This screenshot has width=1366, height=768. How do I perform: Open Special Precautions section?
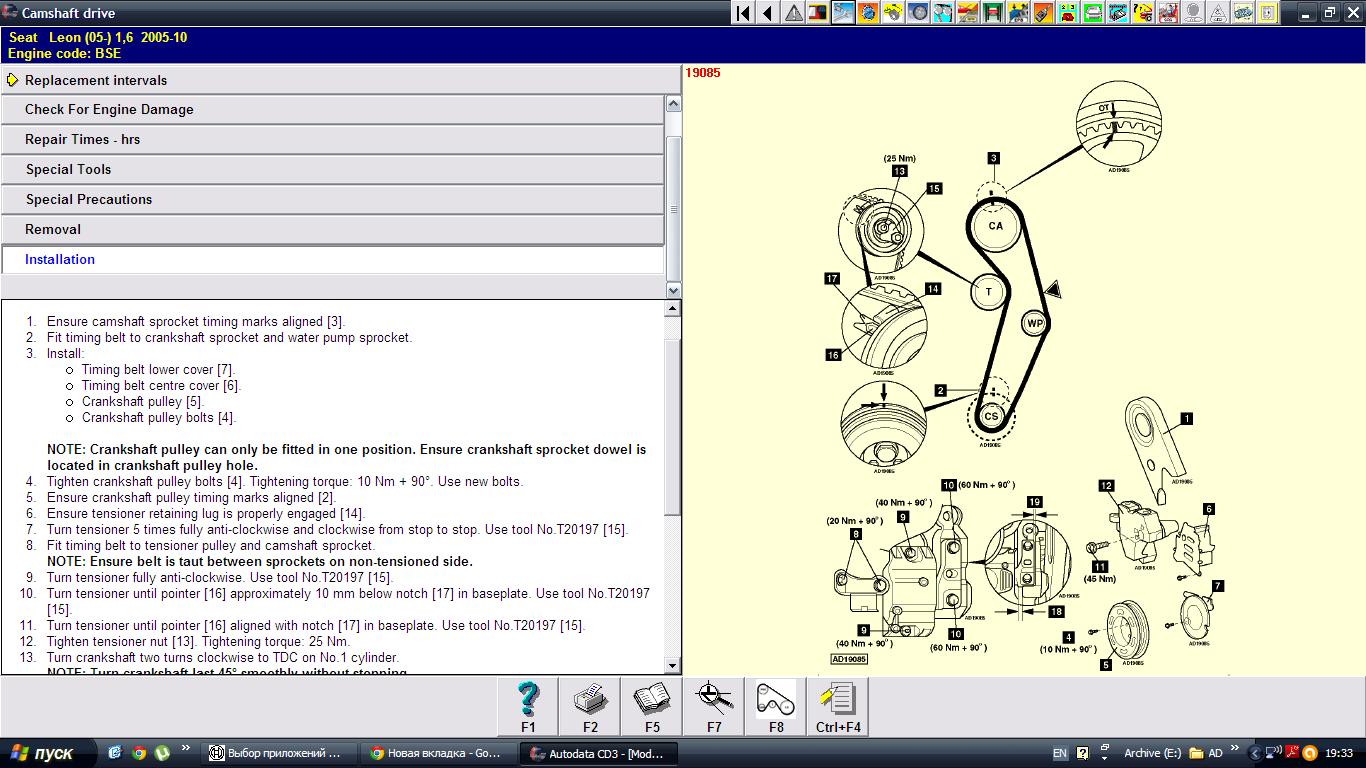click(332, 200)
